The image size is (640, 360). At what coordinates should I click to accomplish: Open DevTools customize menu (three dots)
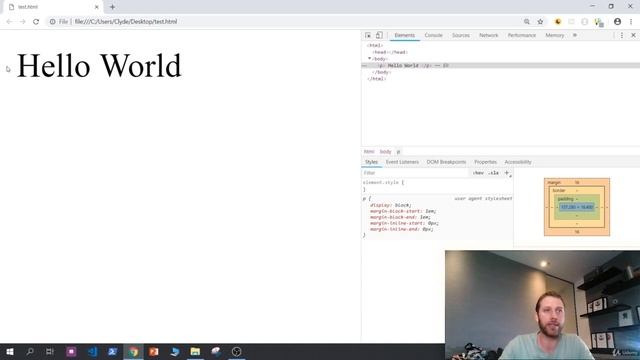tap(622, 36)
